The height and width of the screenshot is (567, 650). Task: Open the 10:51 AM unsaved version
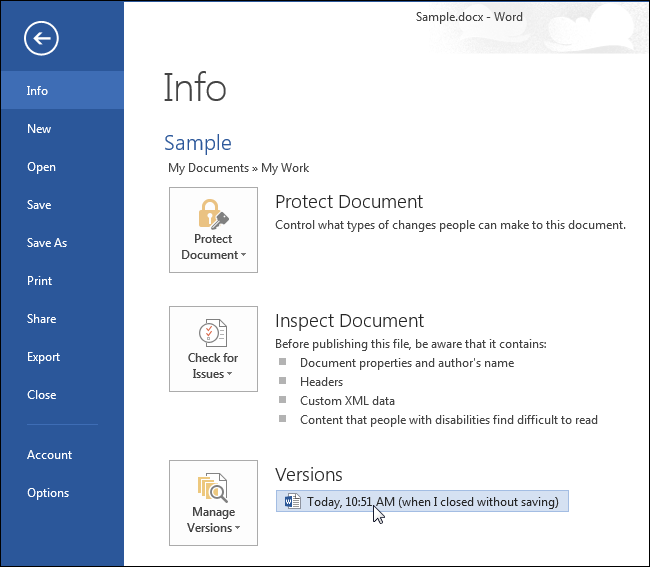(x=432, y=502)
